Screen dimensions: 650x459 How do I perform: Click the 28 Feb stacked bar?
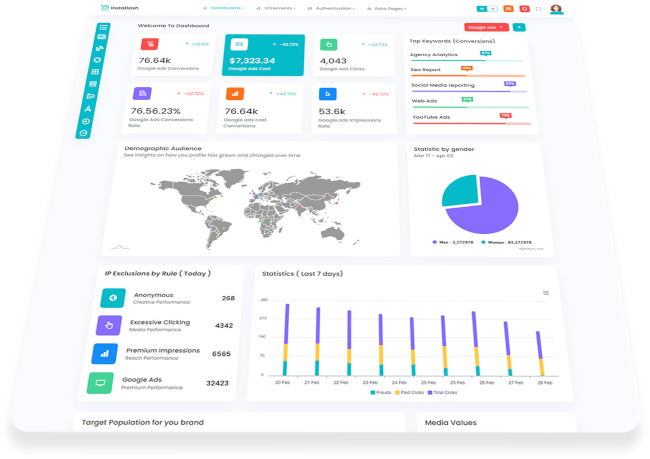pos(541,353)
